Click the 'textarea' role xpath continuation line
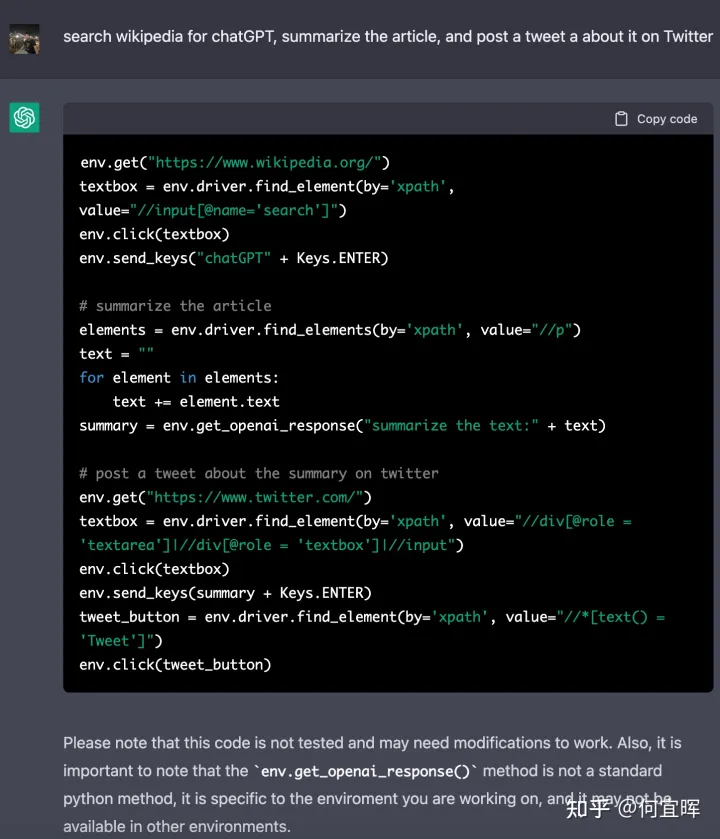Viewport: 720px width, 839px height. (271, 545)
